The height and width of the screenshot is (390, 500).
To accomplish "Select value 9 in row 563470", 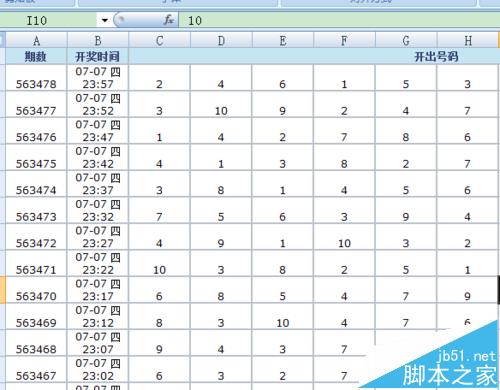I will 468,290.
